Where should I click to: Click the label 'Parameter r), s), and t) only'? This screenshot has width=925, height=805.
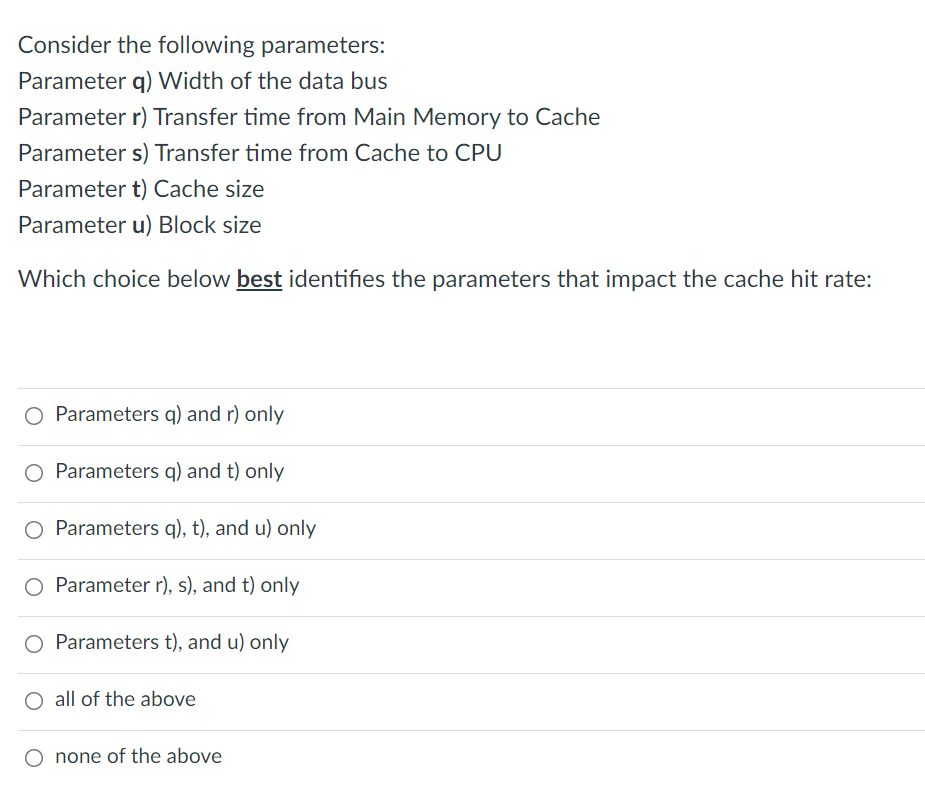176,585
